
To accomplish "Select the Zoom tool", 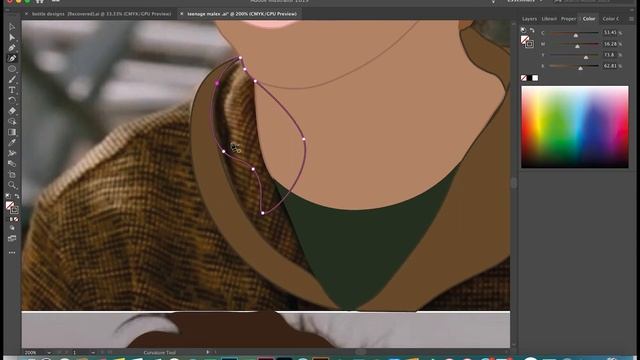I will click(x=12, y=185).
